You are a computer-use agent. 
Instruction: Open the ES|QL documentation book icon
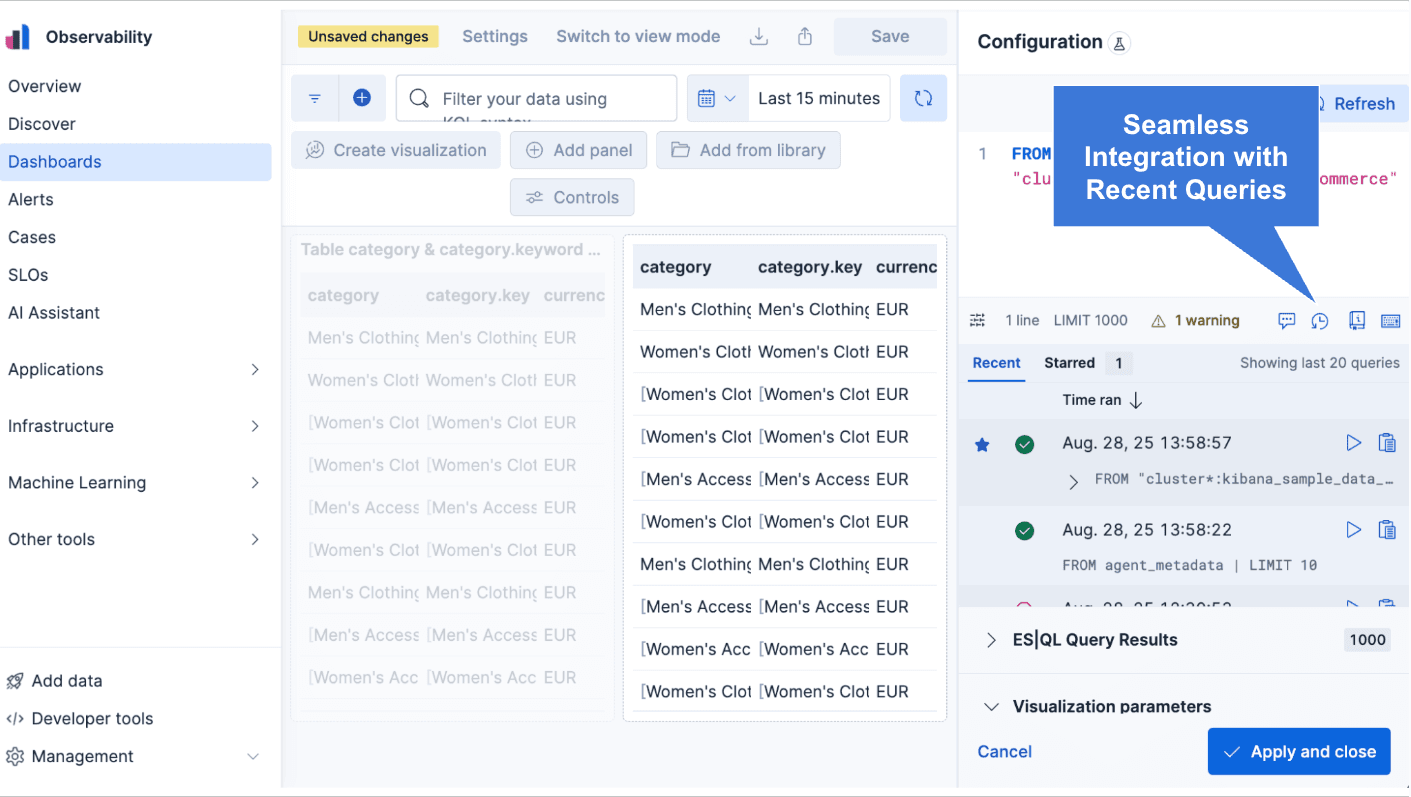[x=1356, y=320]
